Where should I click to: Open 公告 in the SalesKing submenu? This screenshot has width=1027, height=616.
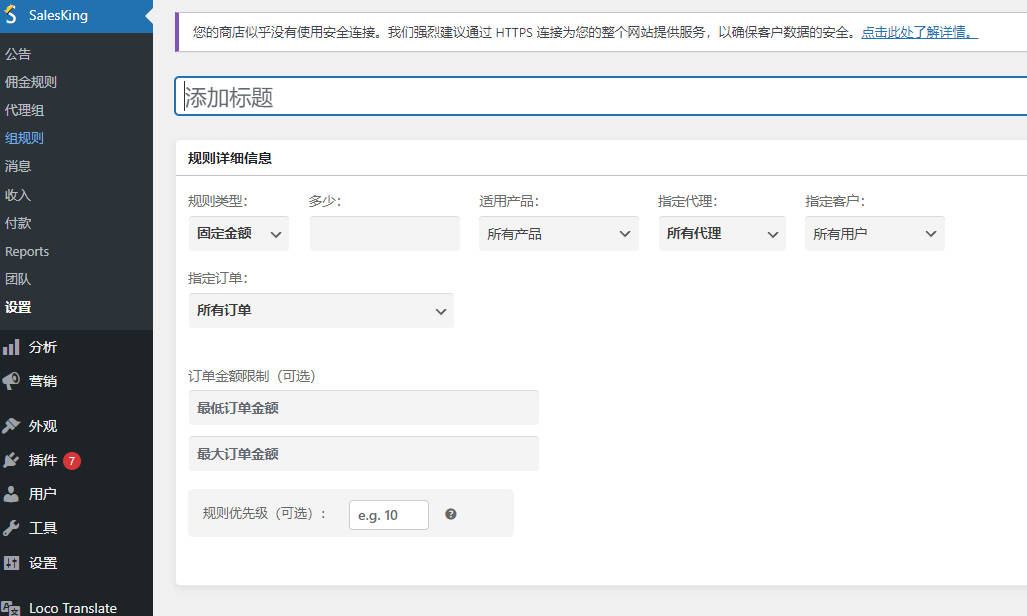pos(18,54)
